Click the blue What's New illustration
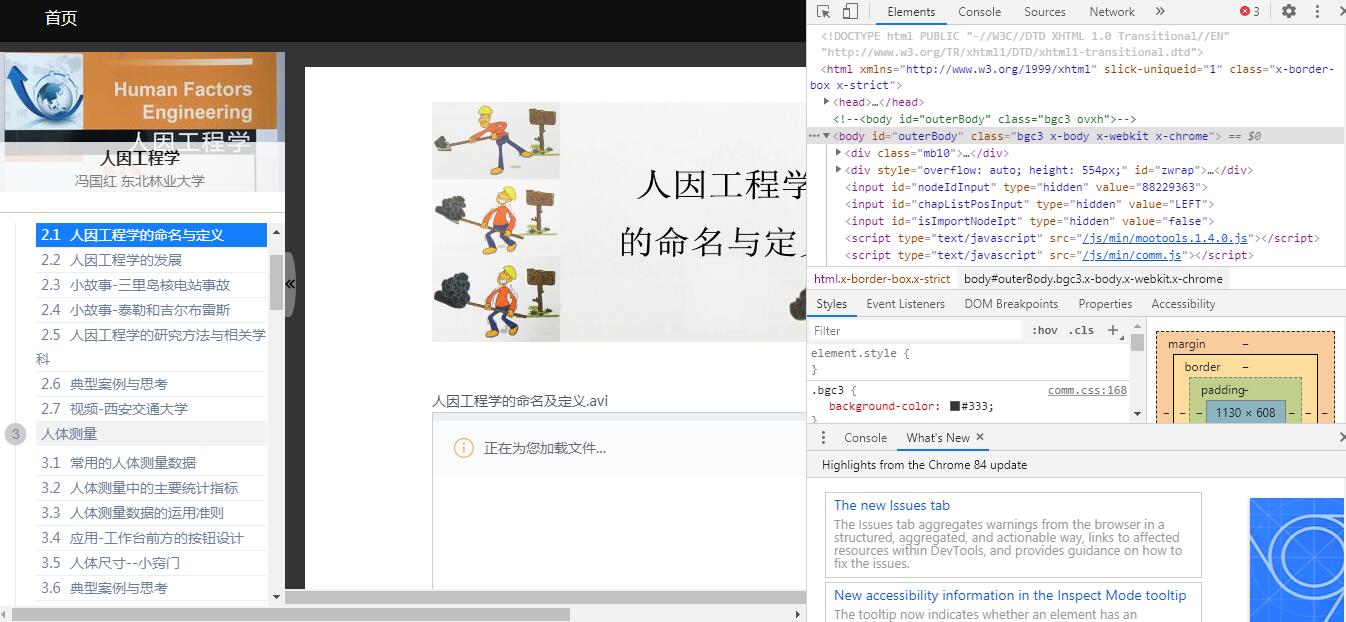 [1297, 560]
